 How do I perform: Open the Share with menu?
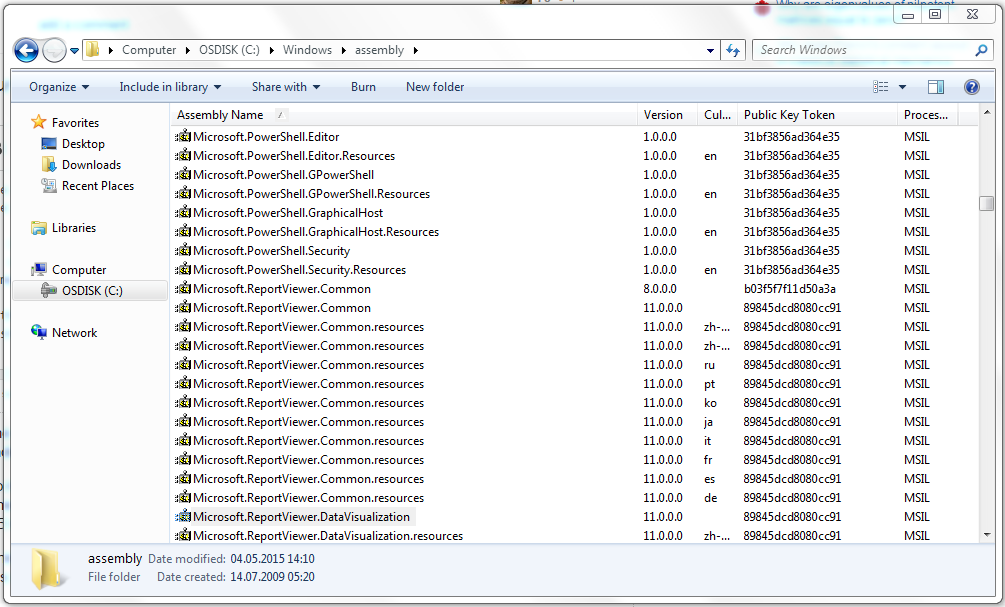[285, 87]
